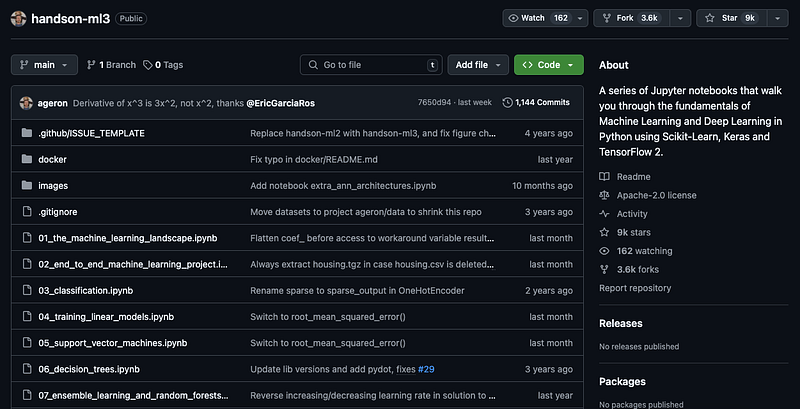The image size is (800, 409).
Task: Open commit 'Add notebook extra_ann_architectures.ipynb'
Action: 343,186
